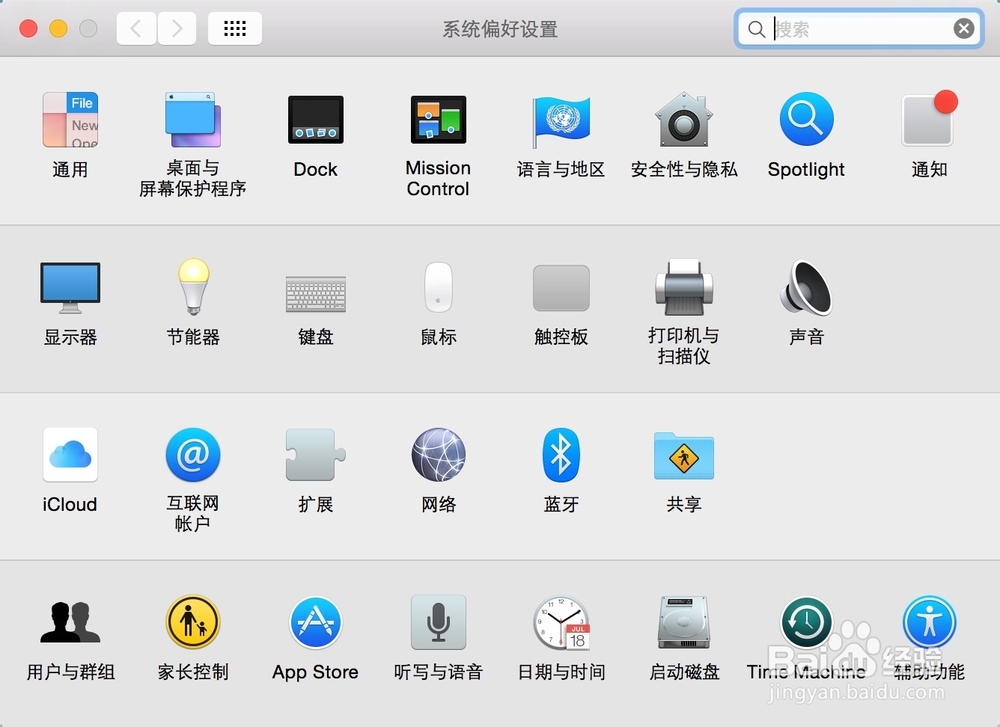Focus the 搜索 search field
This screenshot has height=727, width=1000.
pyautogui.click(x=858, y=29)
